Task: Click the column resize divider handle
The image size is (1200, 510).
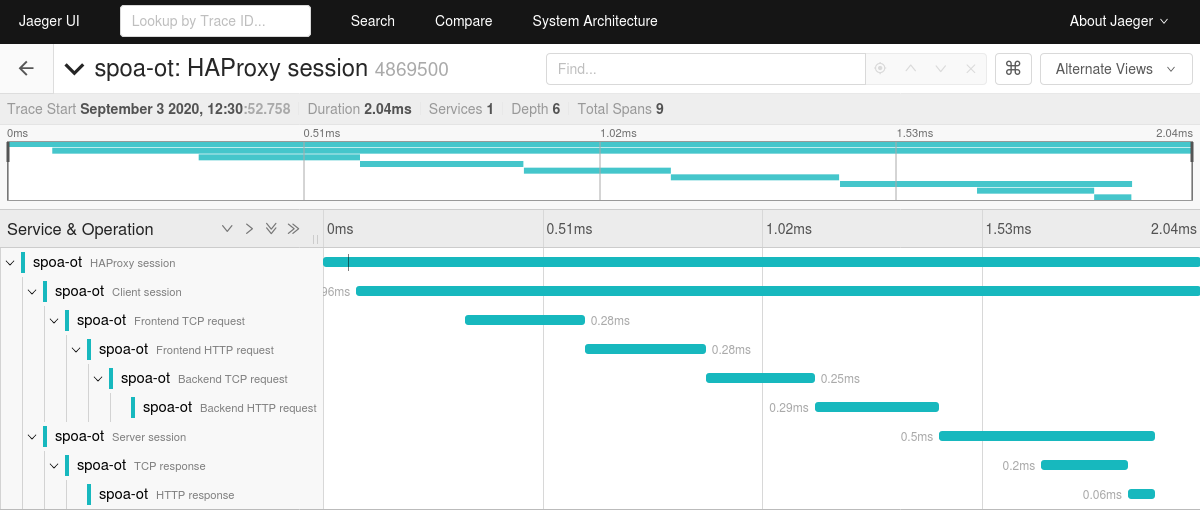Action: click(x=316, y=240)
